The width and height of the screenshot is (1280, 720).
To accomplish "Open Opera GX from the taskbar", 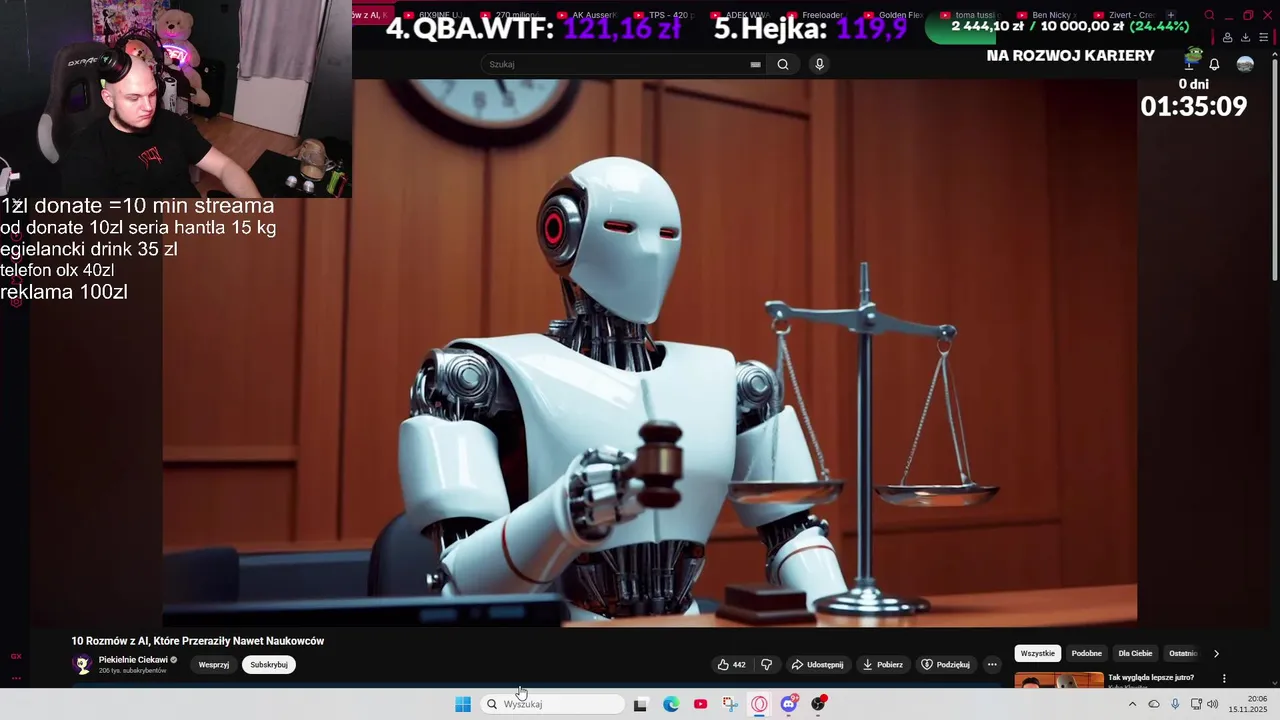I will click(x=759, y=704).
